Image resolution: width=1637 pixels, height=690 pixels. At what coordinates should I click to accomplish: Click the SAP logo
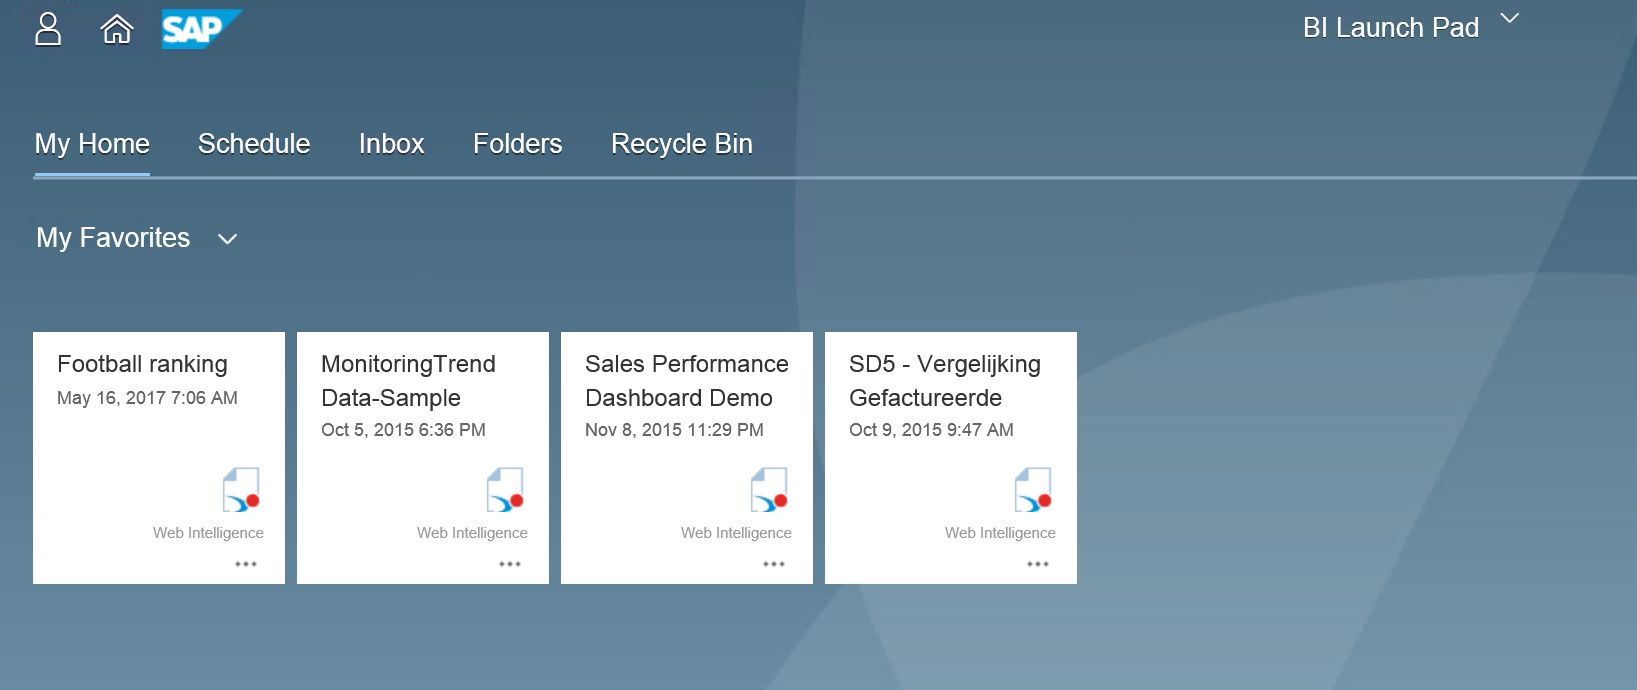coord(201,29)
